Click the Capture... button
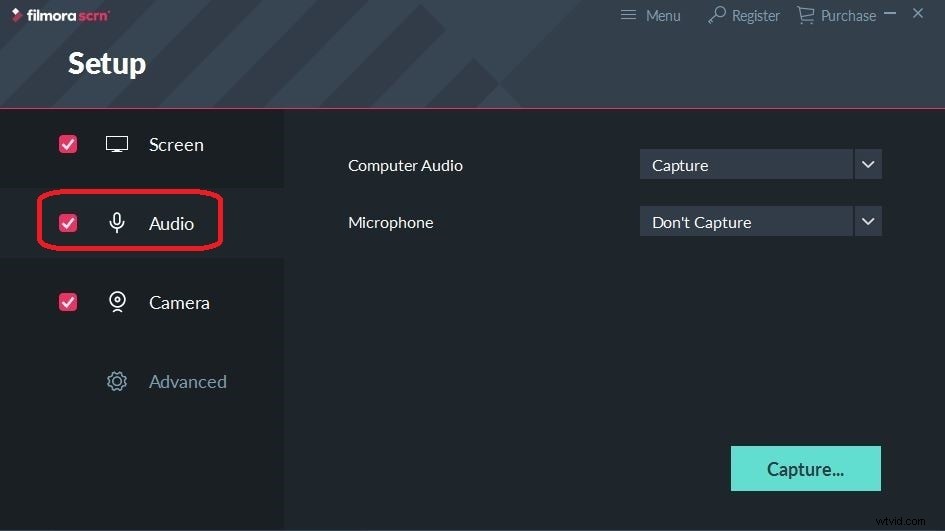Screen dimensions: 945x531 (806, 468)
